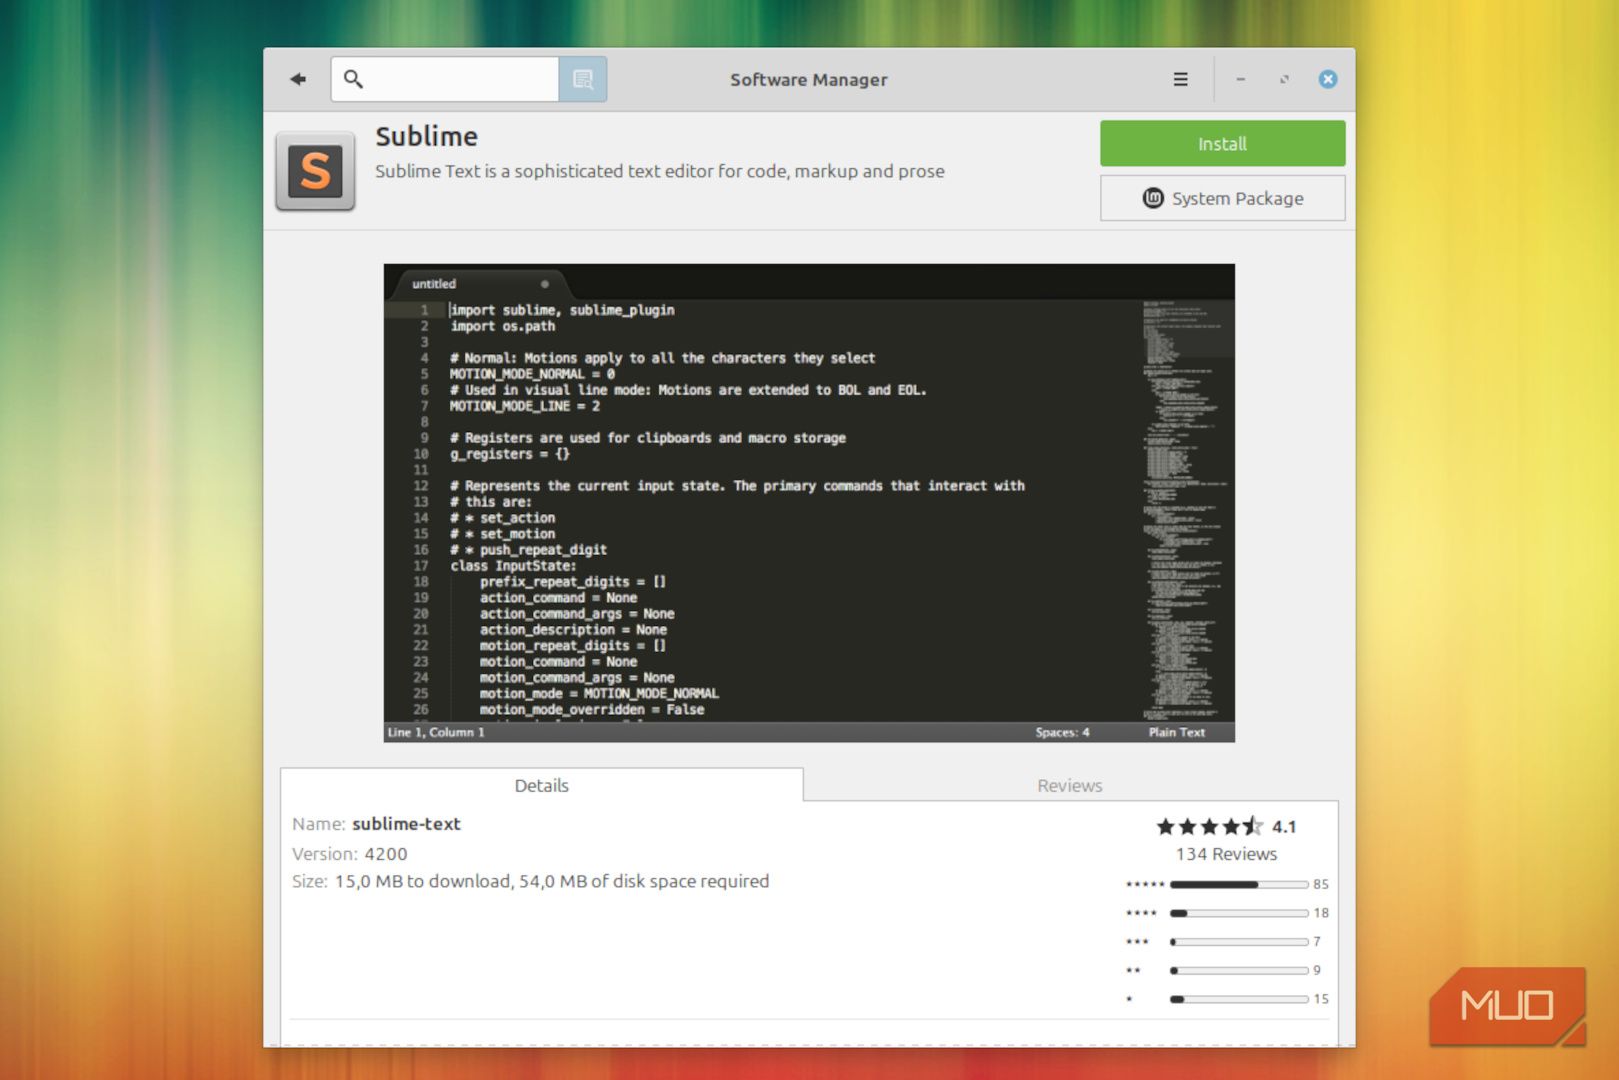Install Sublime with the green button
The image size is (1619, 1080).
pos(1222,144)
